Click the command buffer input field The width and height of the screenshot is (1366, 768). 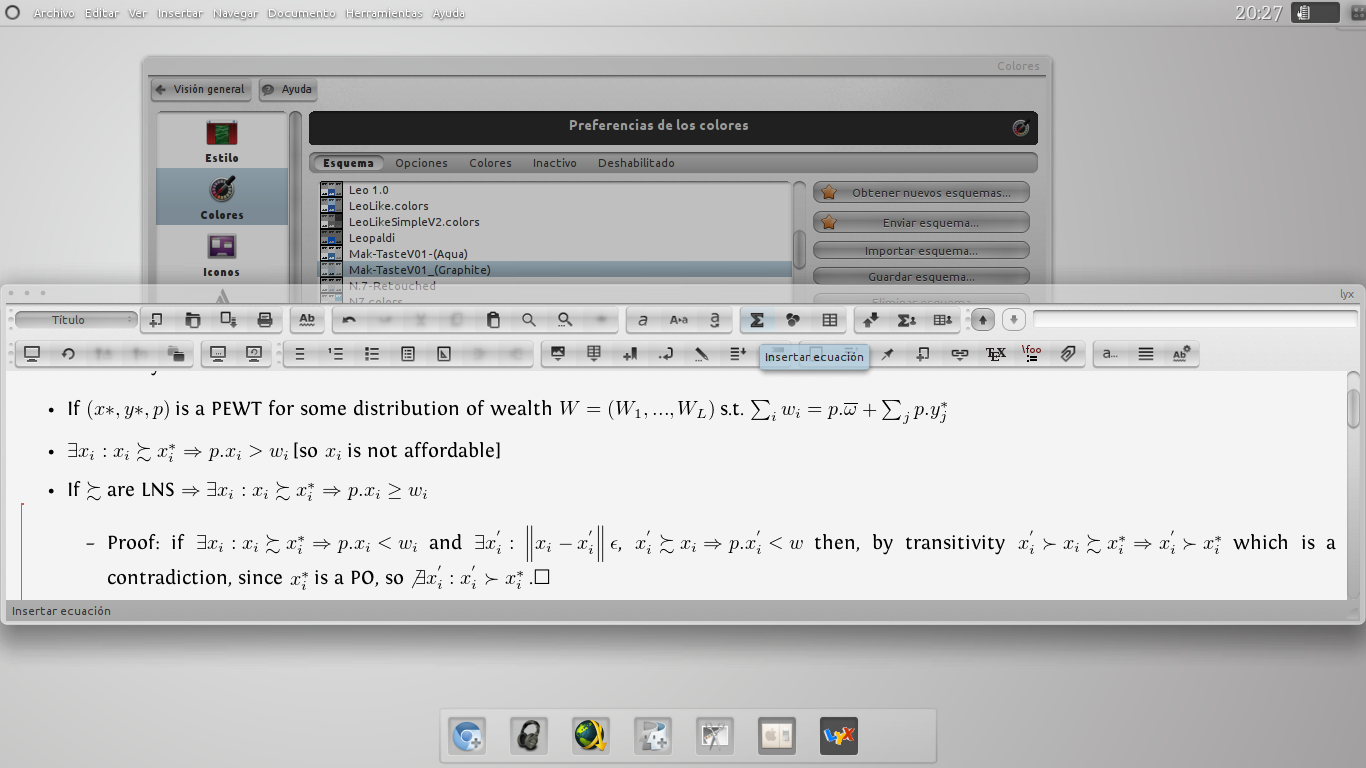click(1195, 319)
